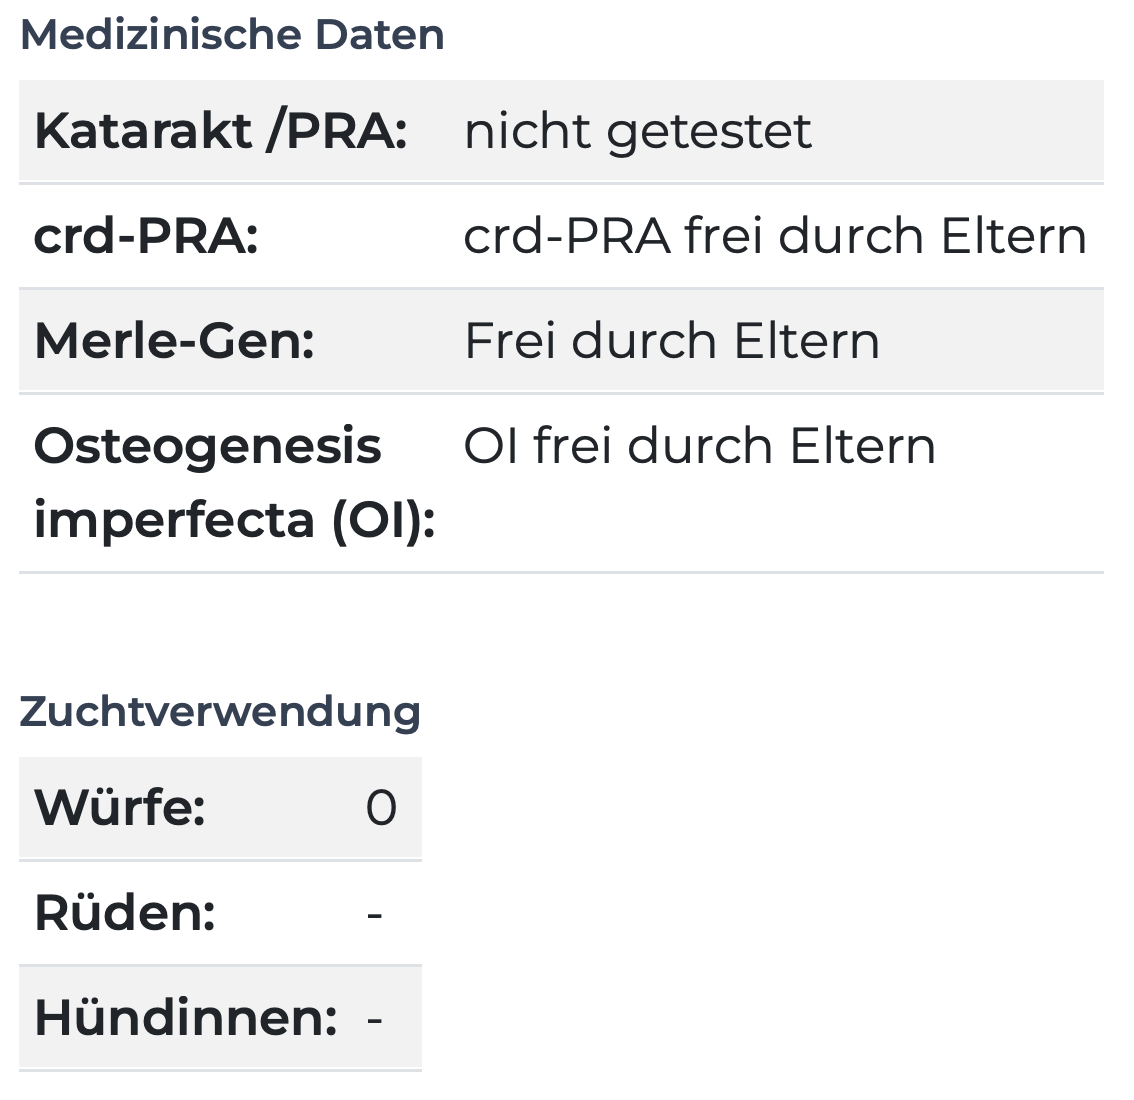Select the Rüden label
This screenshot has width=1134, height=1100.
pyautogui.click(x=124, y=913)
